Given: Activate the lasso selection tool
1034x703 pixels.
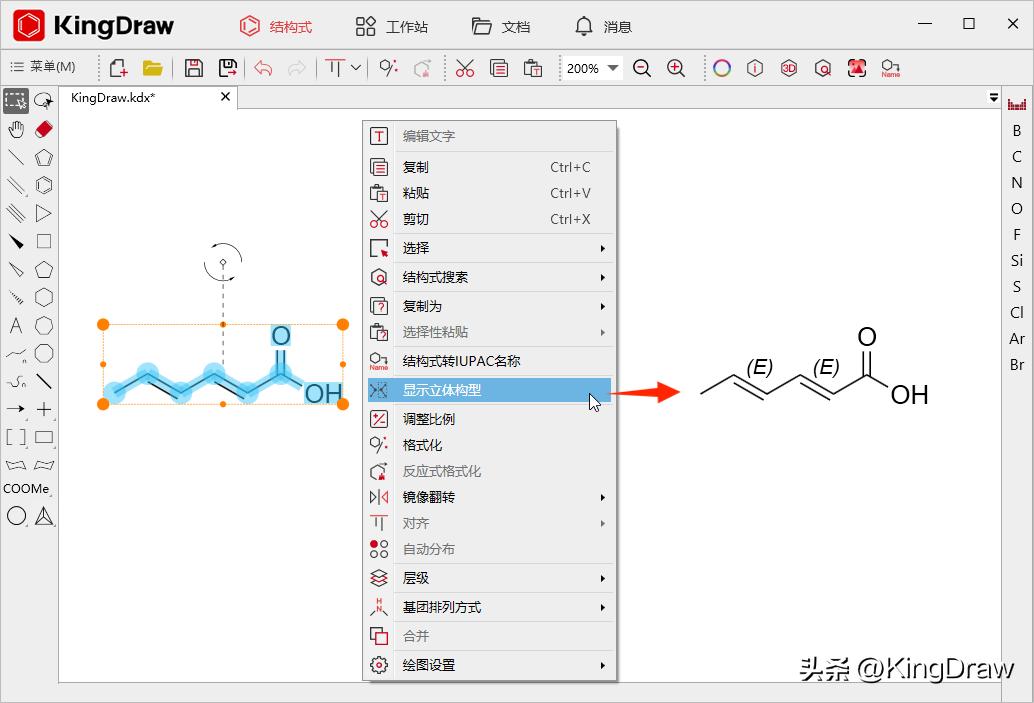Looking at the screenshot, I should [x=44, y=100].
